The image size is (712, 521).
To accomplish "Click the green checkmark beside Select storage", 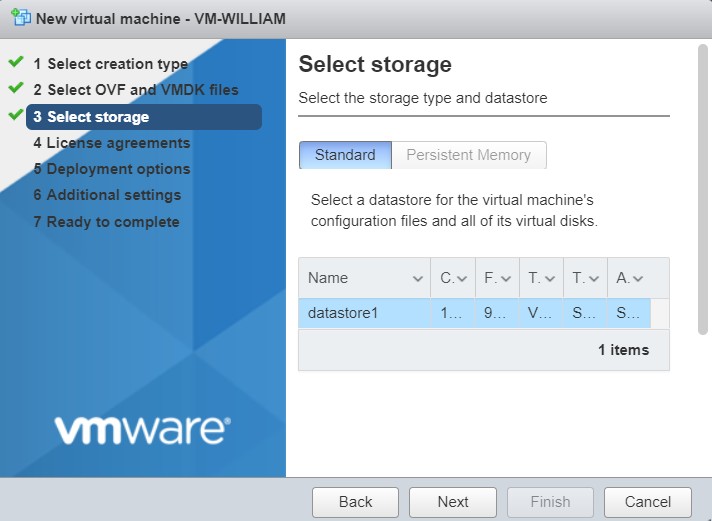I will [x=15, y=116].
